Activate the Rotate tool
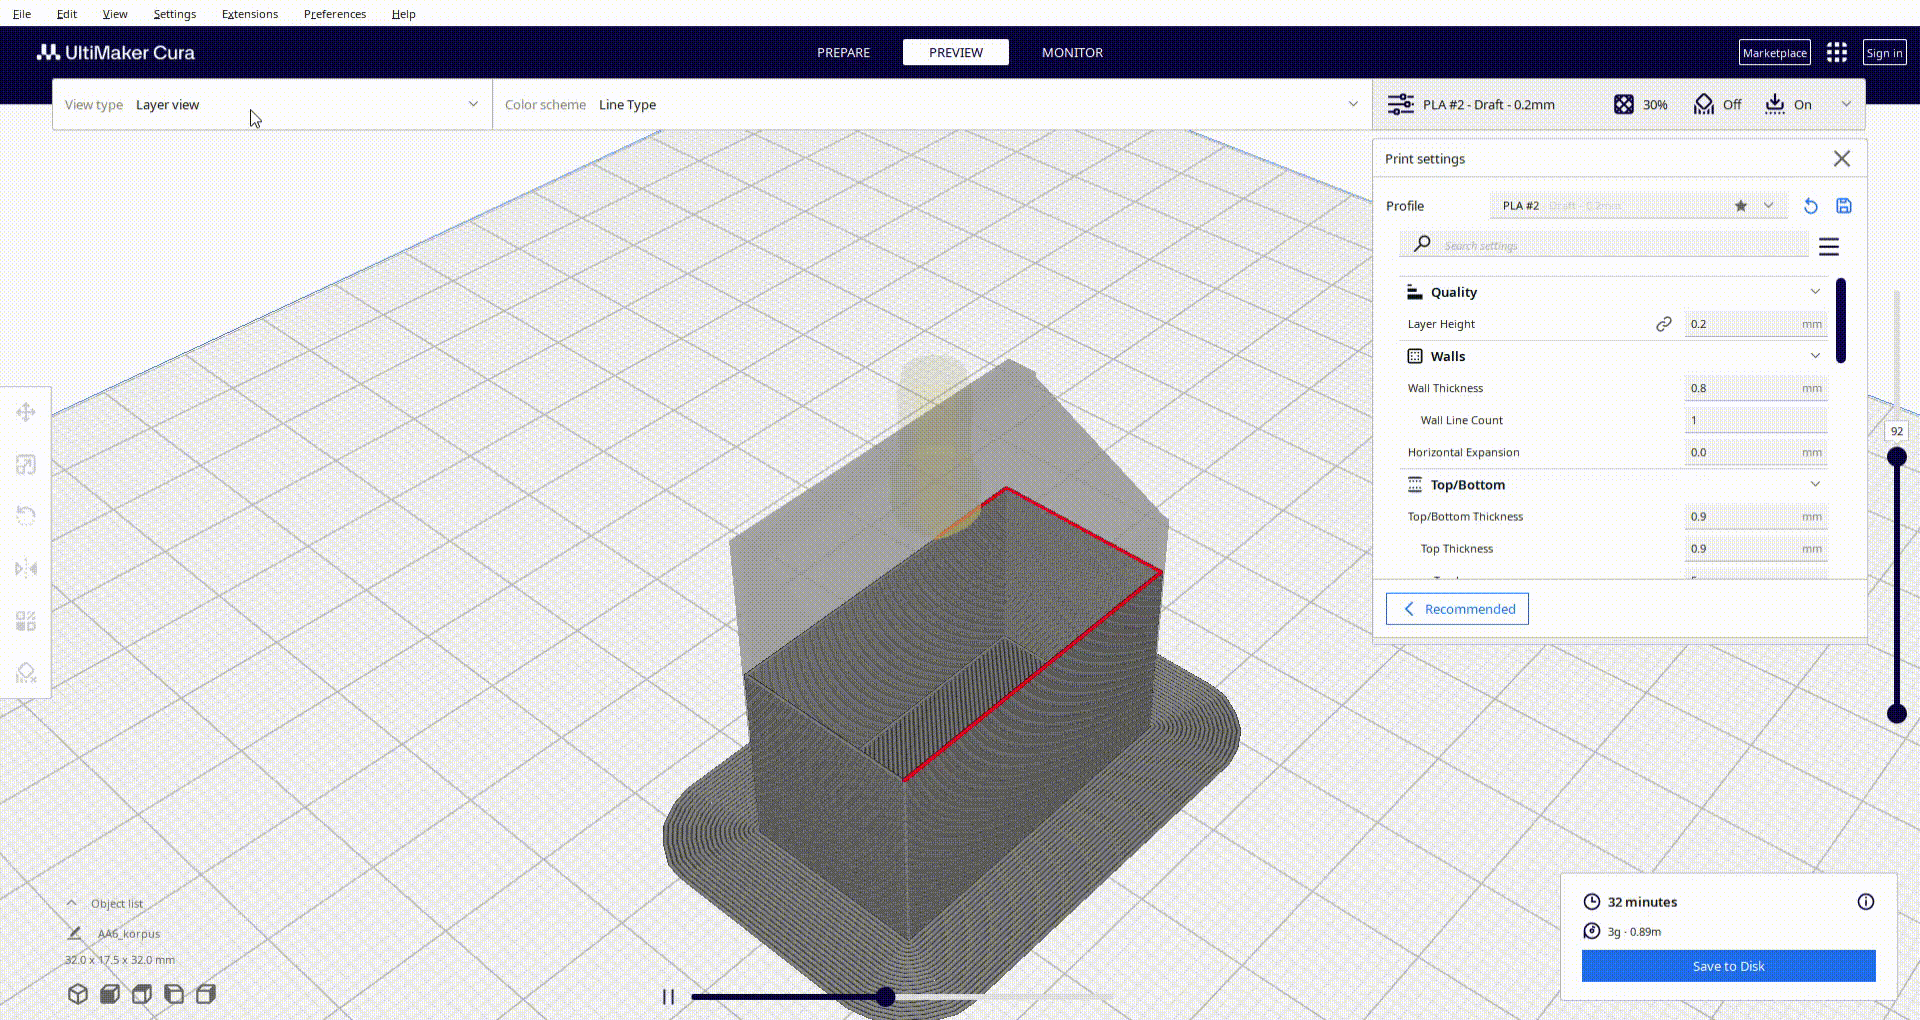 coord(26,515)
